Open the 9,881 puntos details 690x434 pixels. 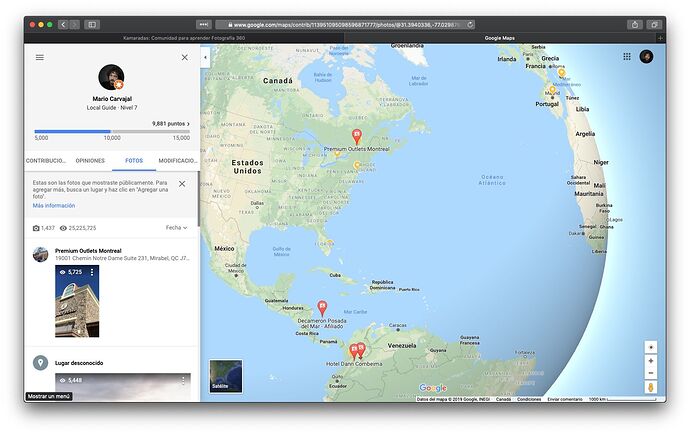[171, 124]
